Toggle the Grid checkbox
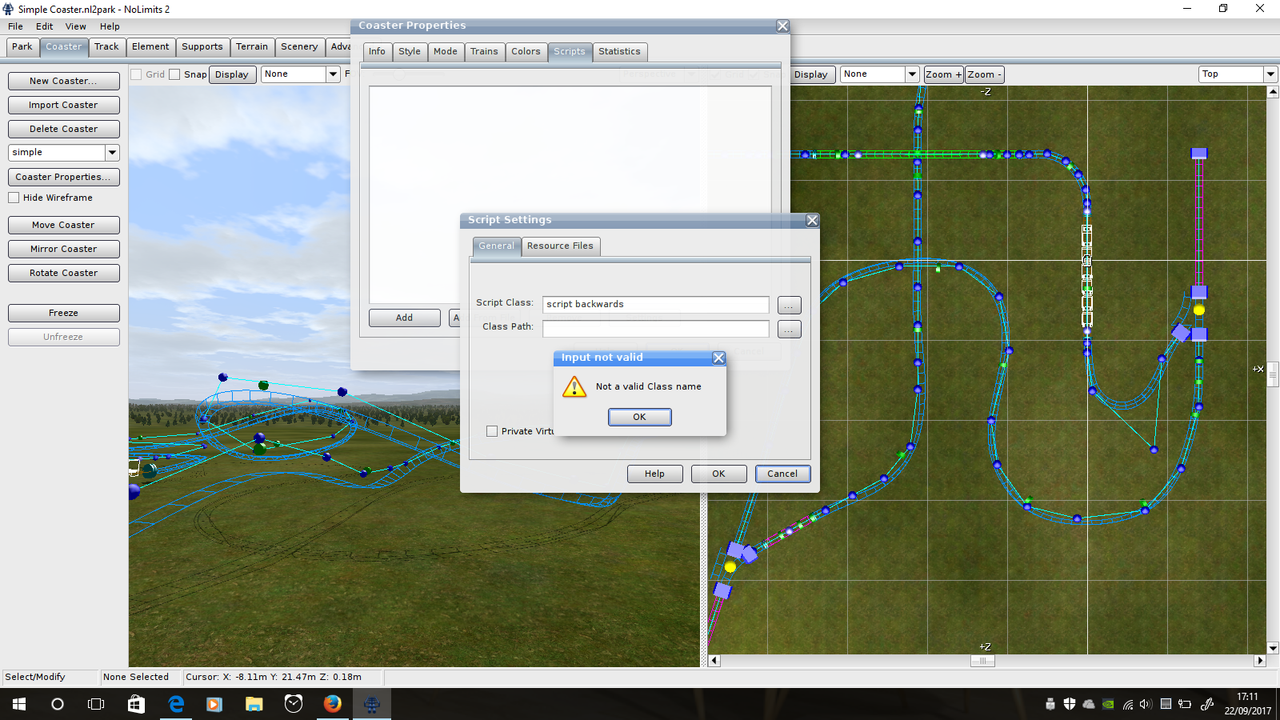 pos(137,74)
